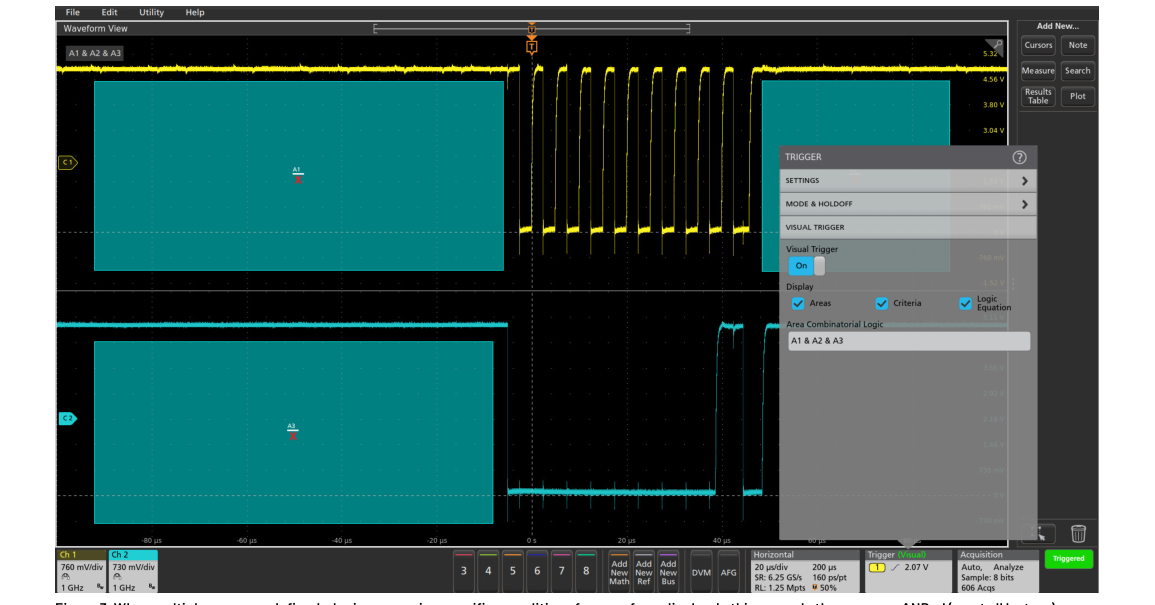Viewport: 1155px width, 605px height.
Task: Click the trash can delete icon
Action: tap(1078, 533)
